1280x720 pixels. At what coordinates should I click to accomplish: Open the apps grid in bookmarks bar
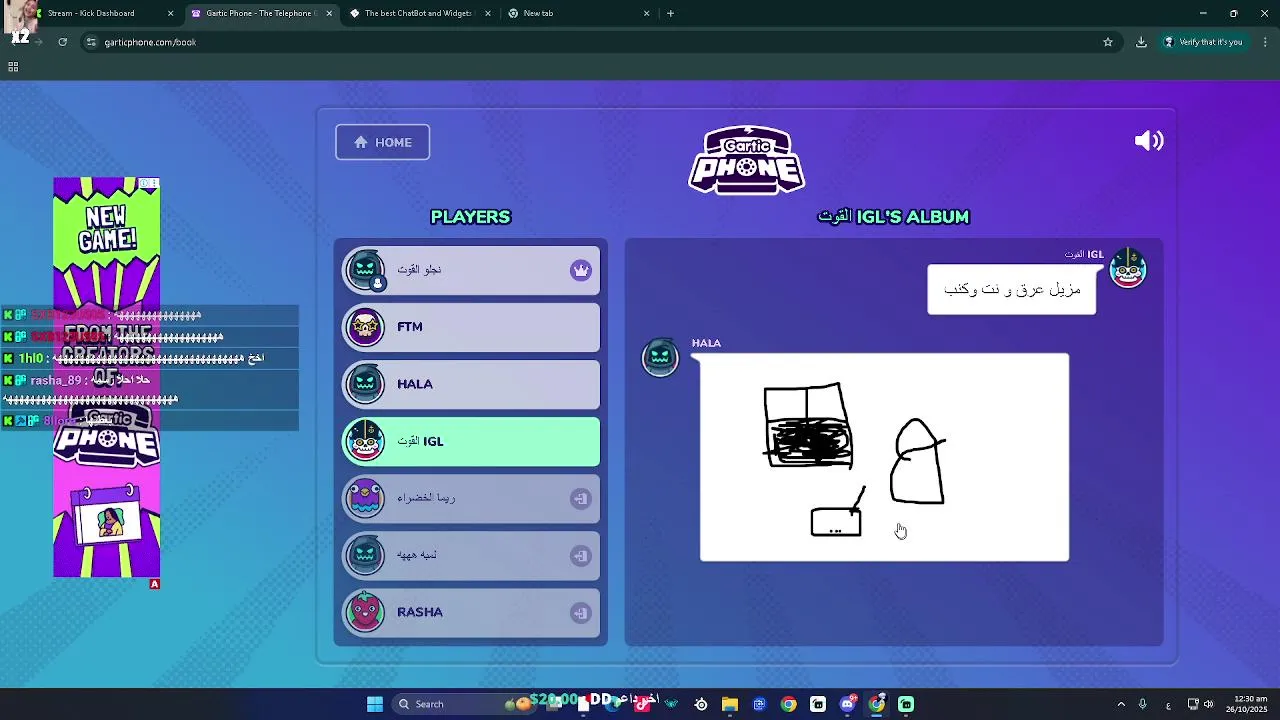[x=13, y=67]
